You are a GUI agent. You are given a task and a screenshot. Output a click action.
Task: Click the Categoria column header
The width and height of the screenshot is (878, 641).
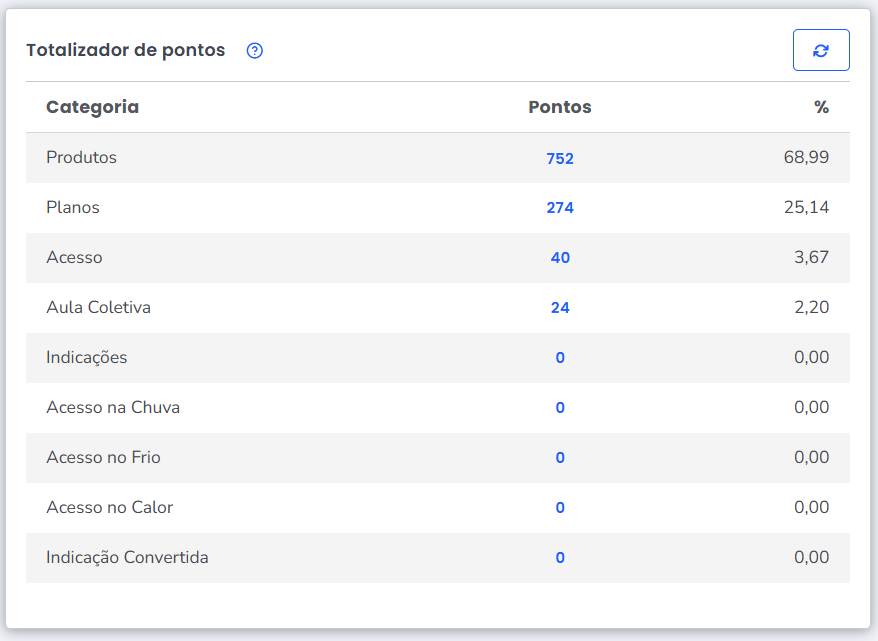coord(92,107)
